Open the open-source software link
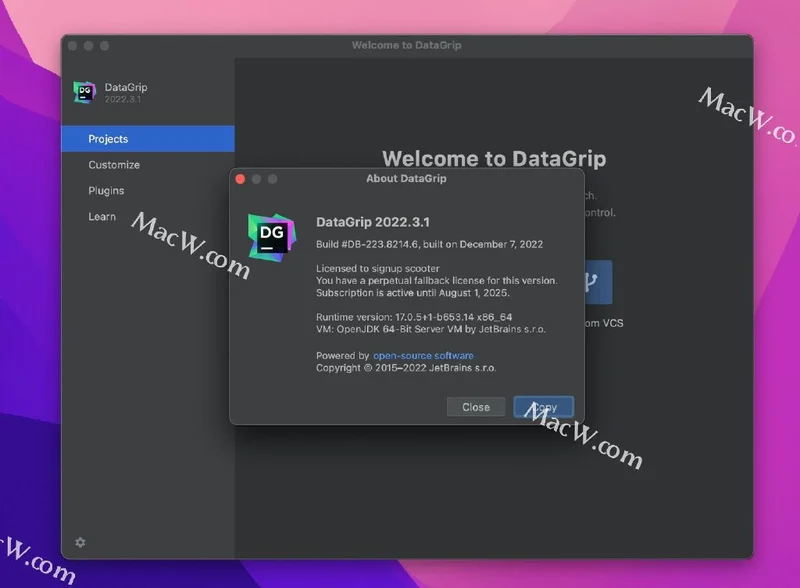The height and width of the screenshot is (588, 800). pyautogui.click(x=423, y=356)
